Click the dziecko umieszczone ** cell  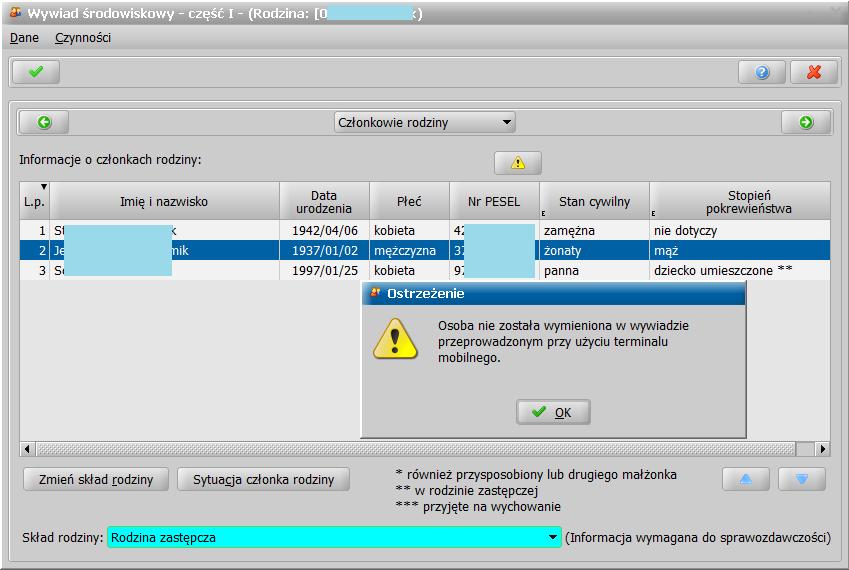click(x=740, y=271)
